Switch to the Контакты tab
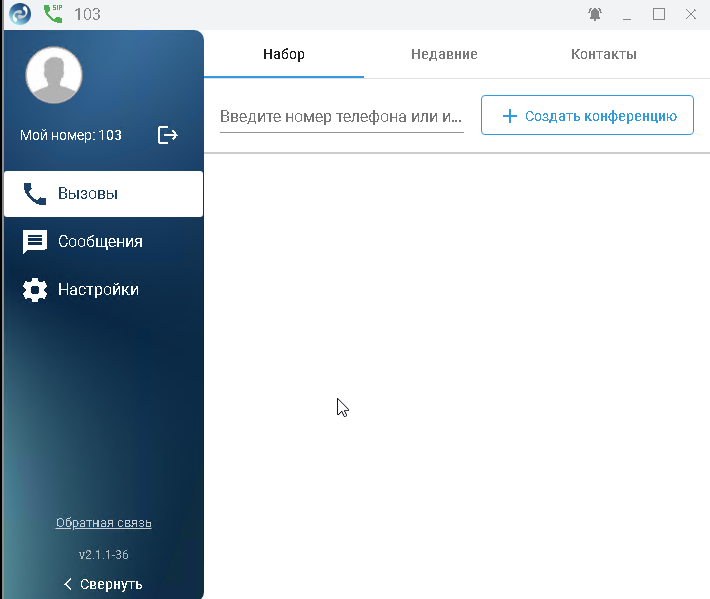This screenshot has height=599, width=710. point(604,54)
